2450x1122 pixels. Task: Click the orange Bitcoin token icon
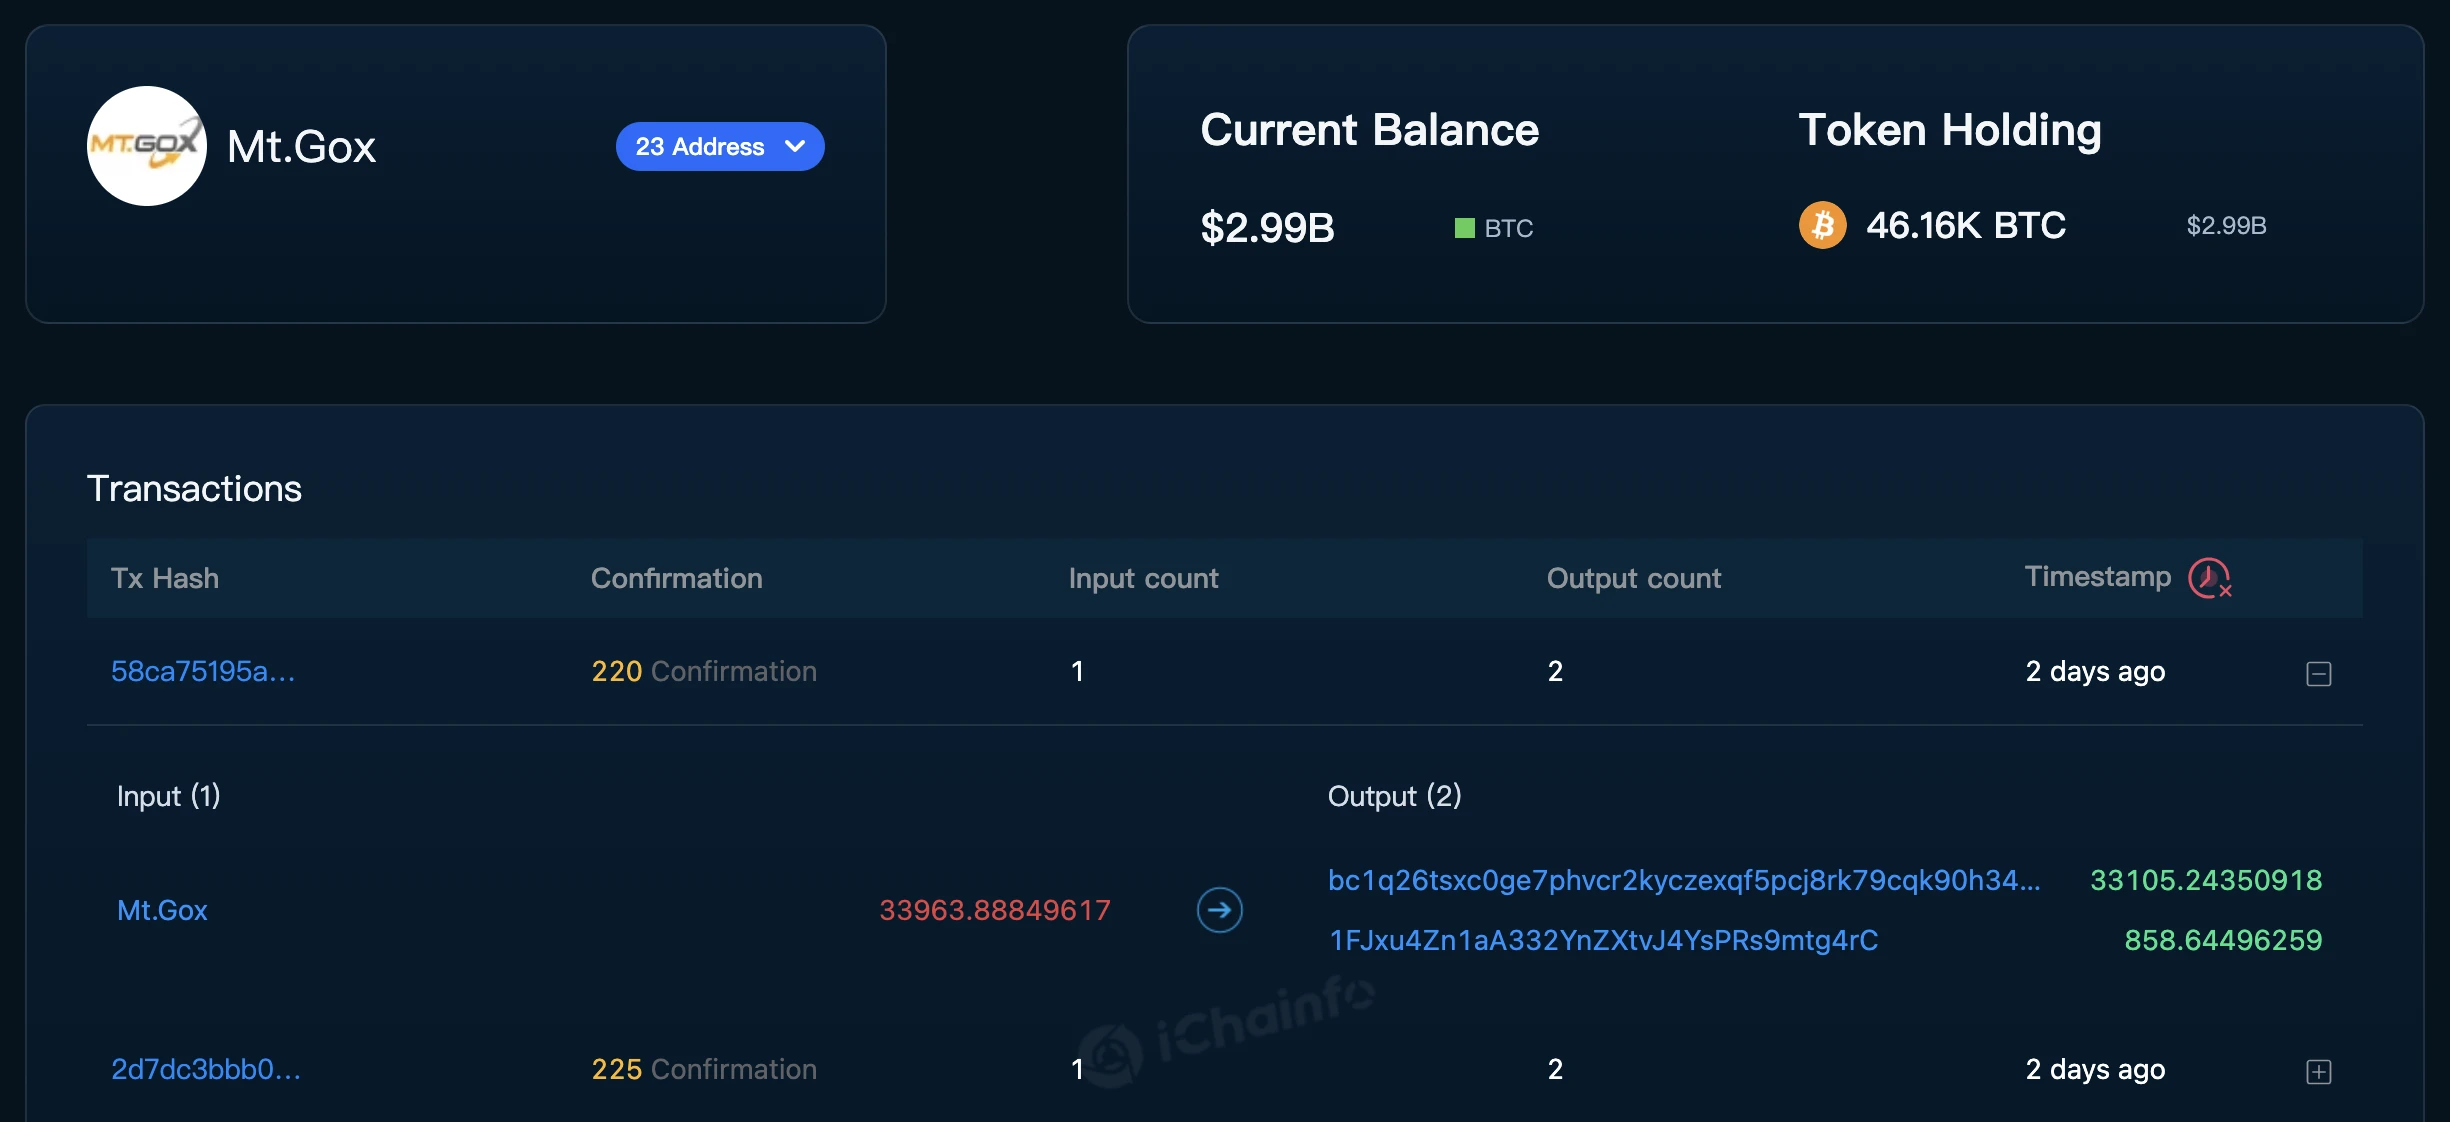click(x=1822, y=225)
